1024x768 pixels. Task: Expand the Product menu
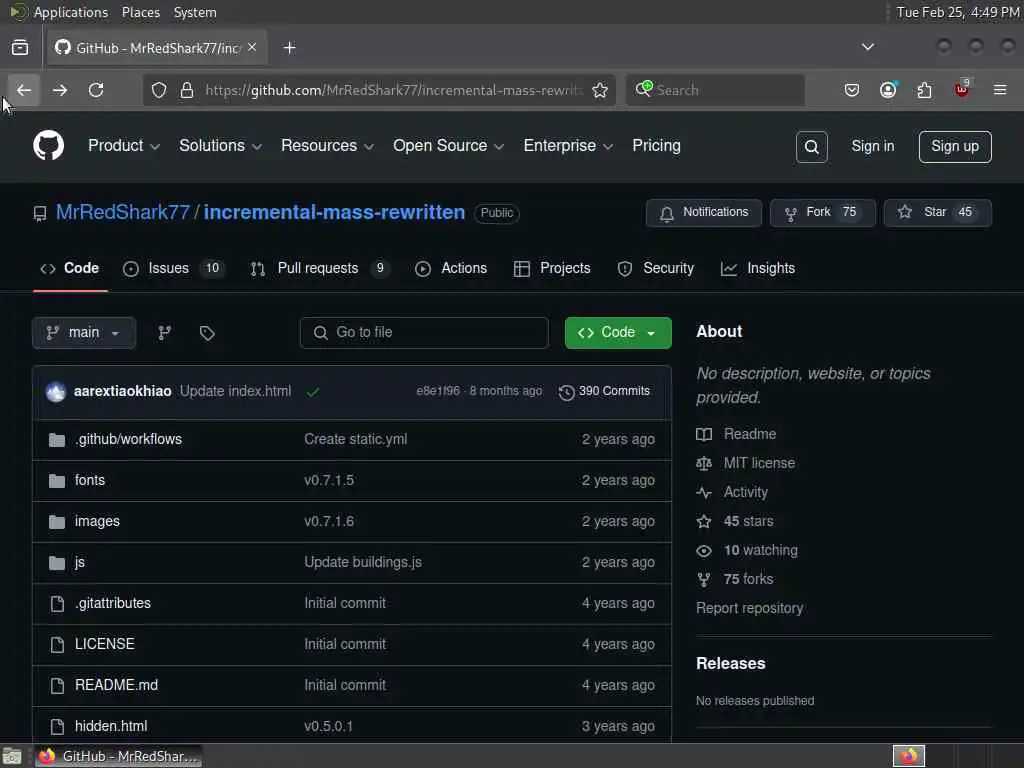coord(124,146)
